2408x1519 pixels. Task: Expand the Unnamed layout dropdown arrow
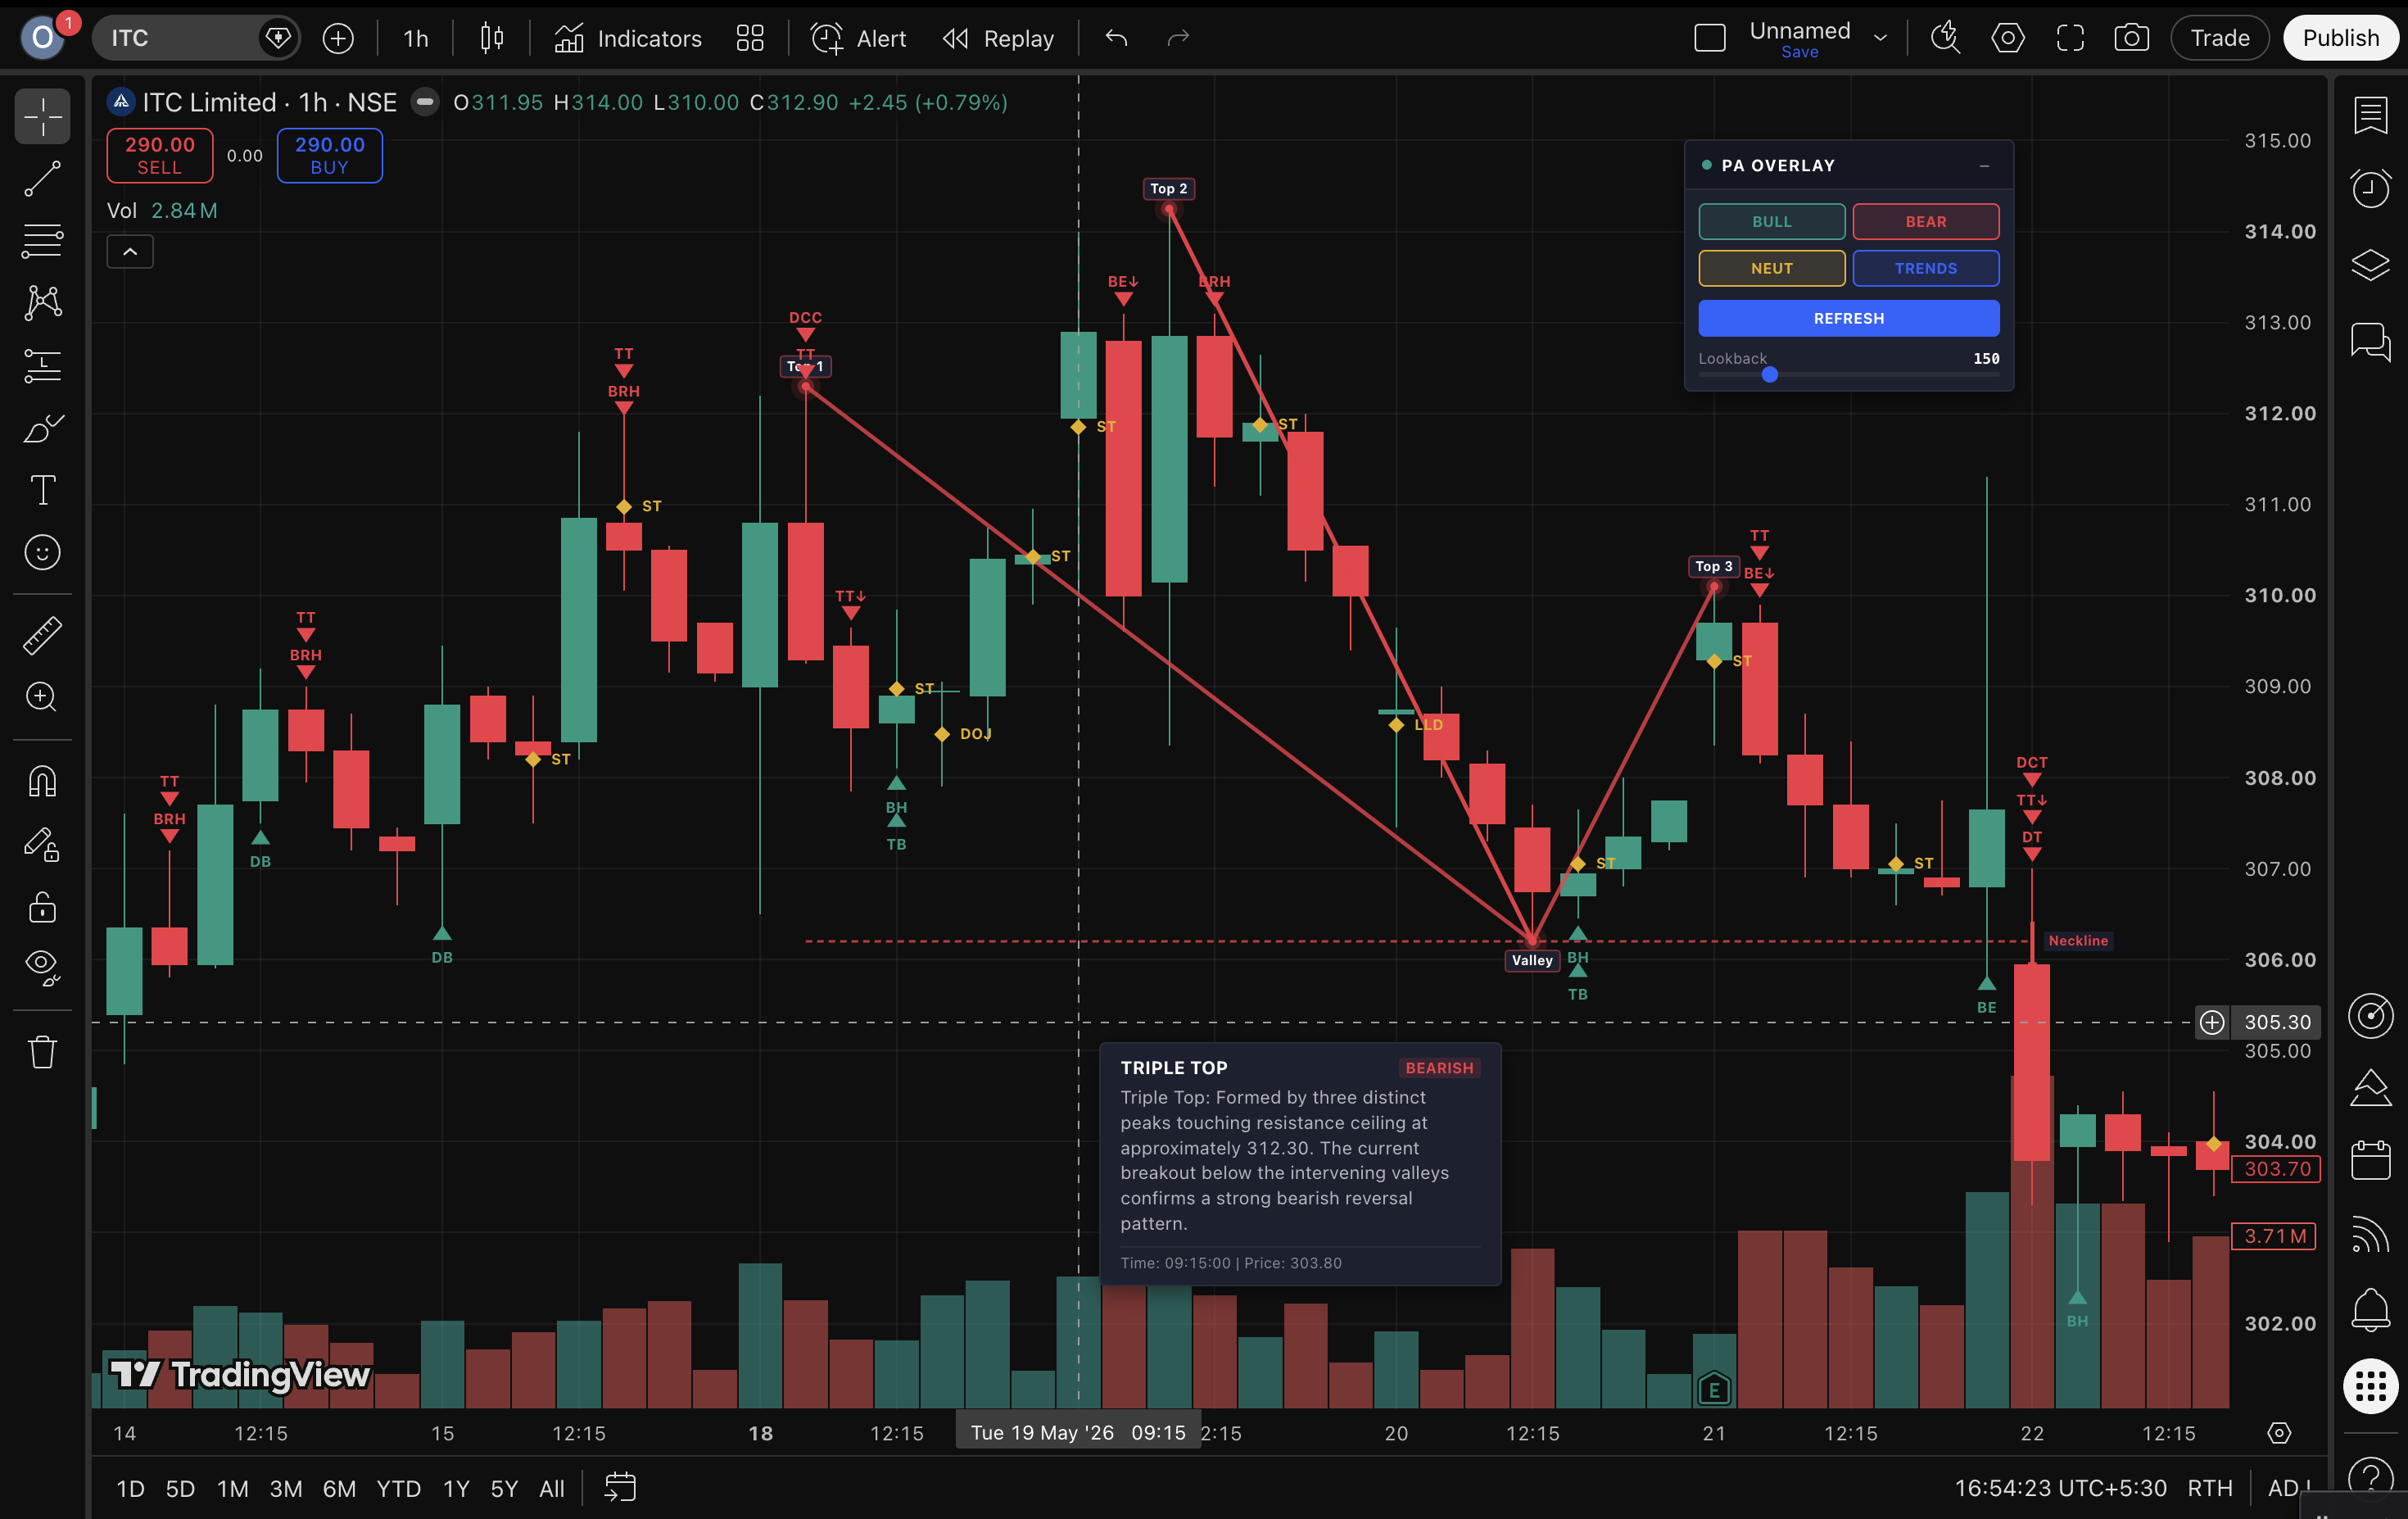tap(1881, 38)
